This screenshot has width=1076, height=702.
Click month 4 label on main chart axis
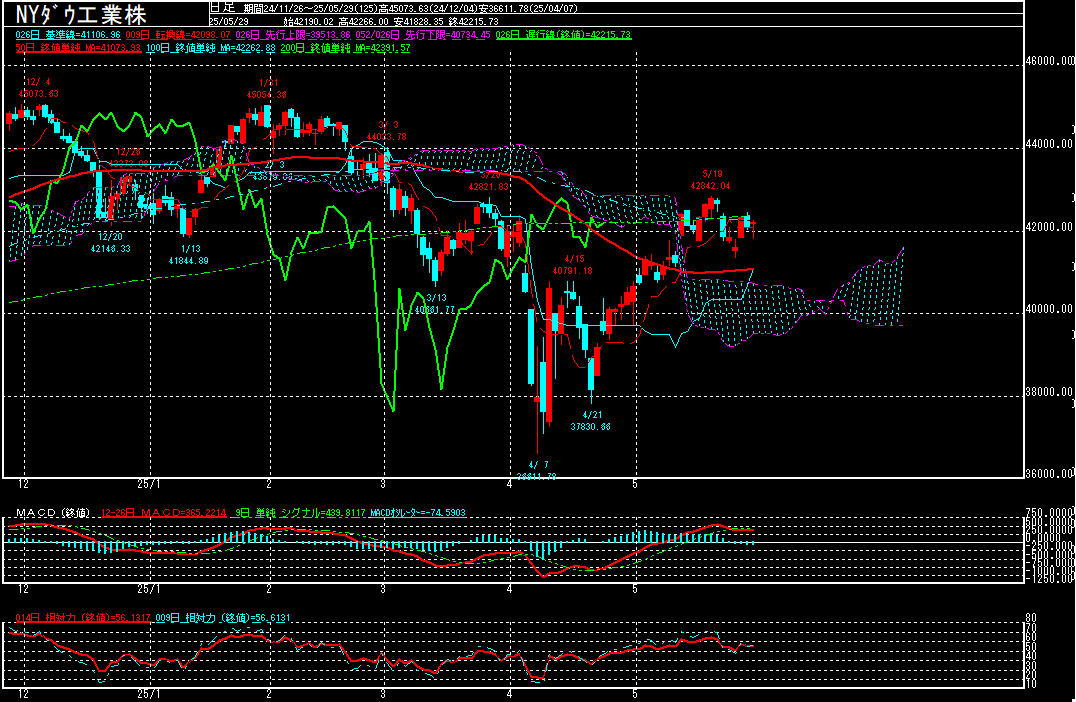click(510, 484)
